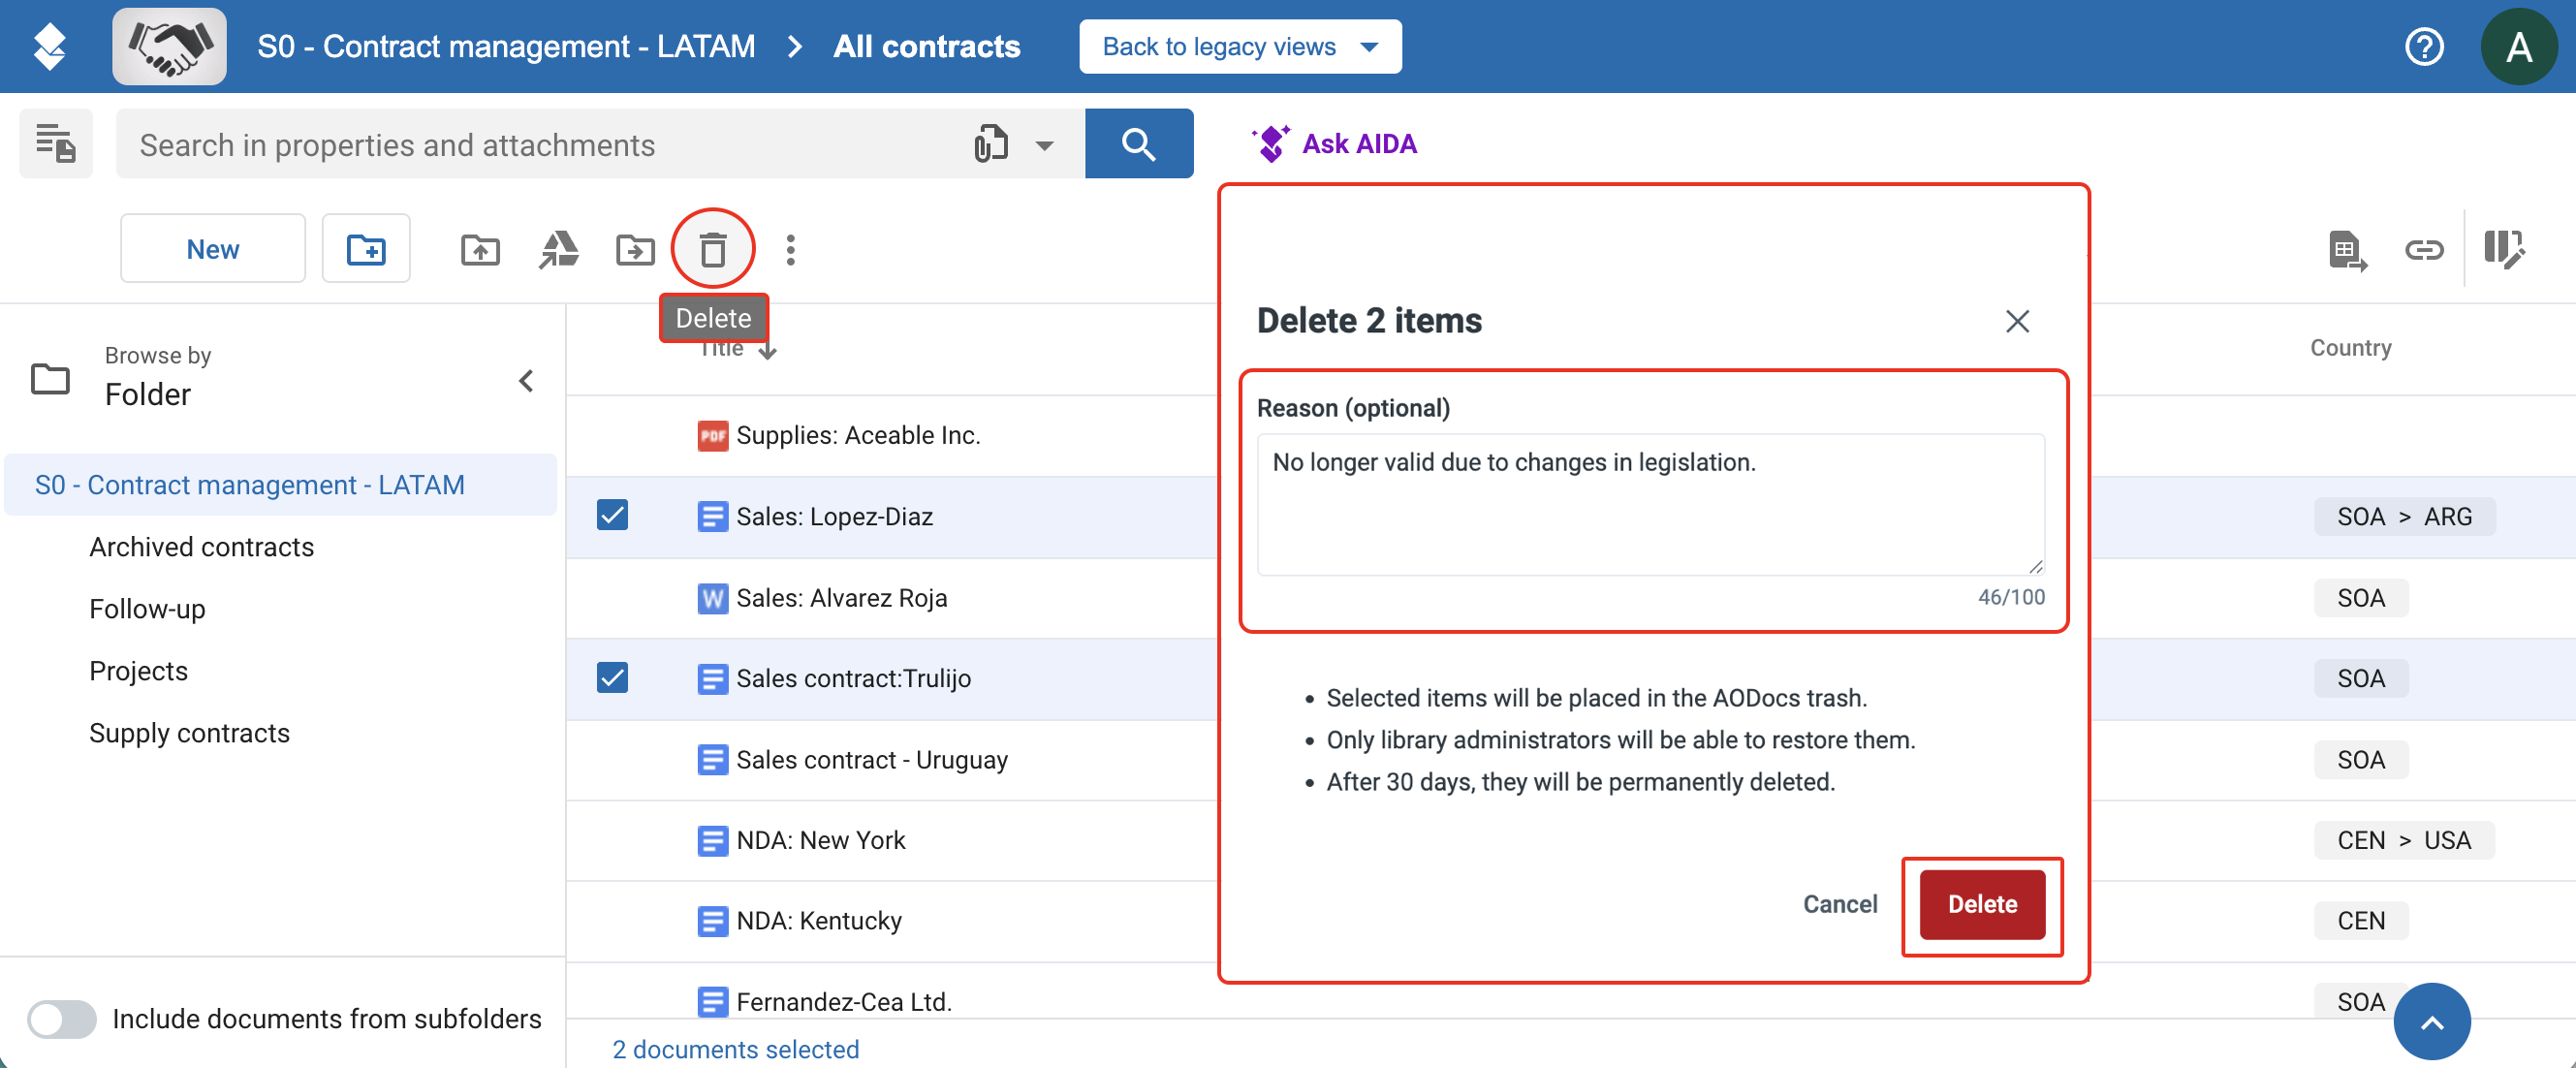
Task: Open the NDA: Kentucky document
Action: click(819, 921)
